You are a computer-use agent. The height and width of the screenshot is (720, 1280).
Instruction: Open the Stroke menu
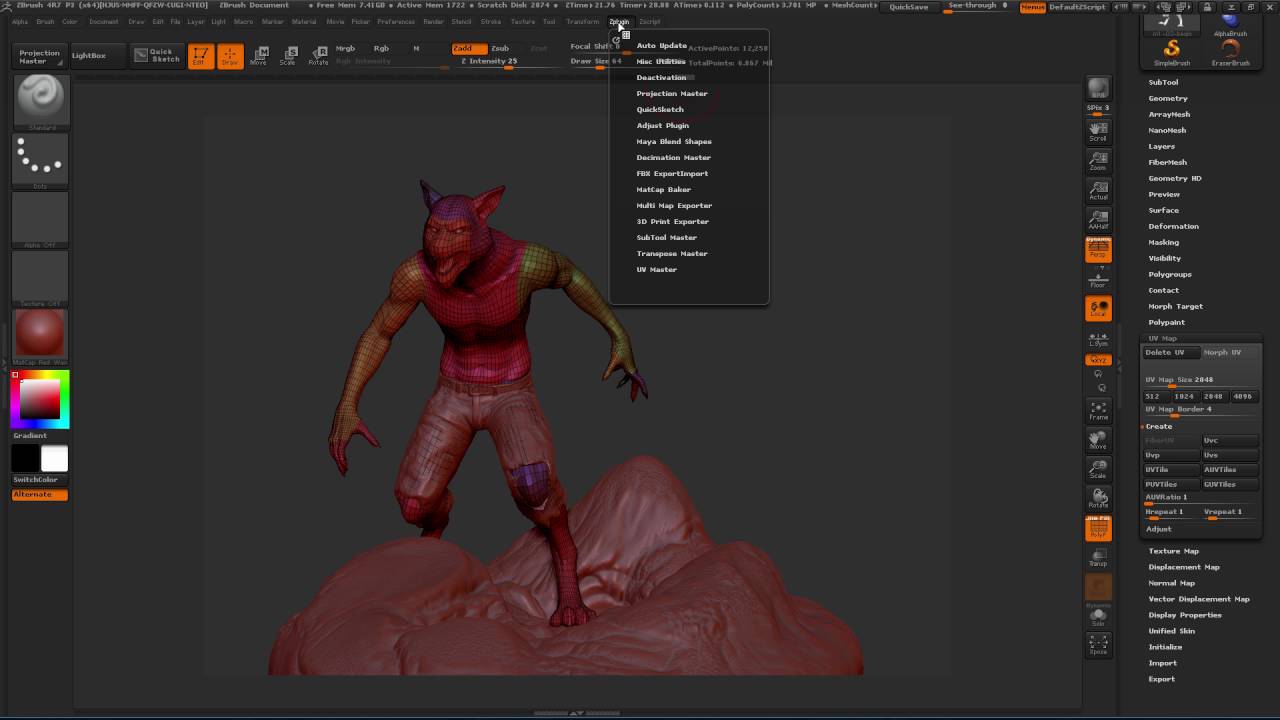491,21
